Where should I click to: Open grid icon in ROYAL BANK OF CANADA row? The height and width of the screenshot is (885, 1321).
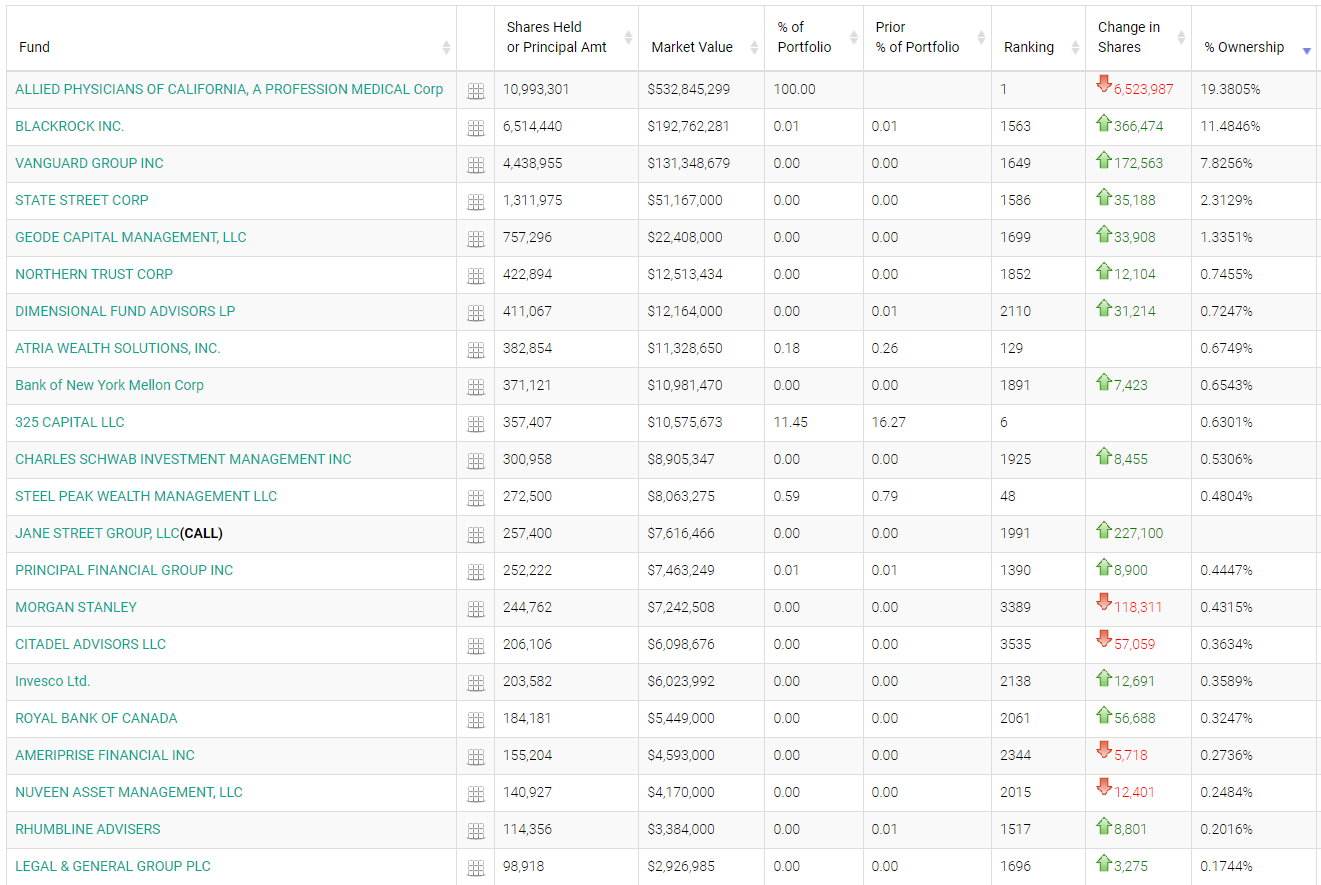[476, 720]
